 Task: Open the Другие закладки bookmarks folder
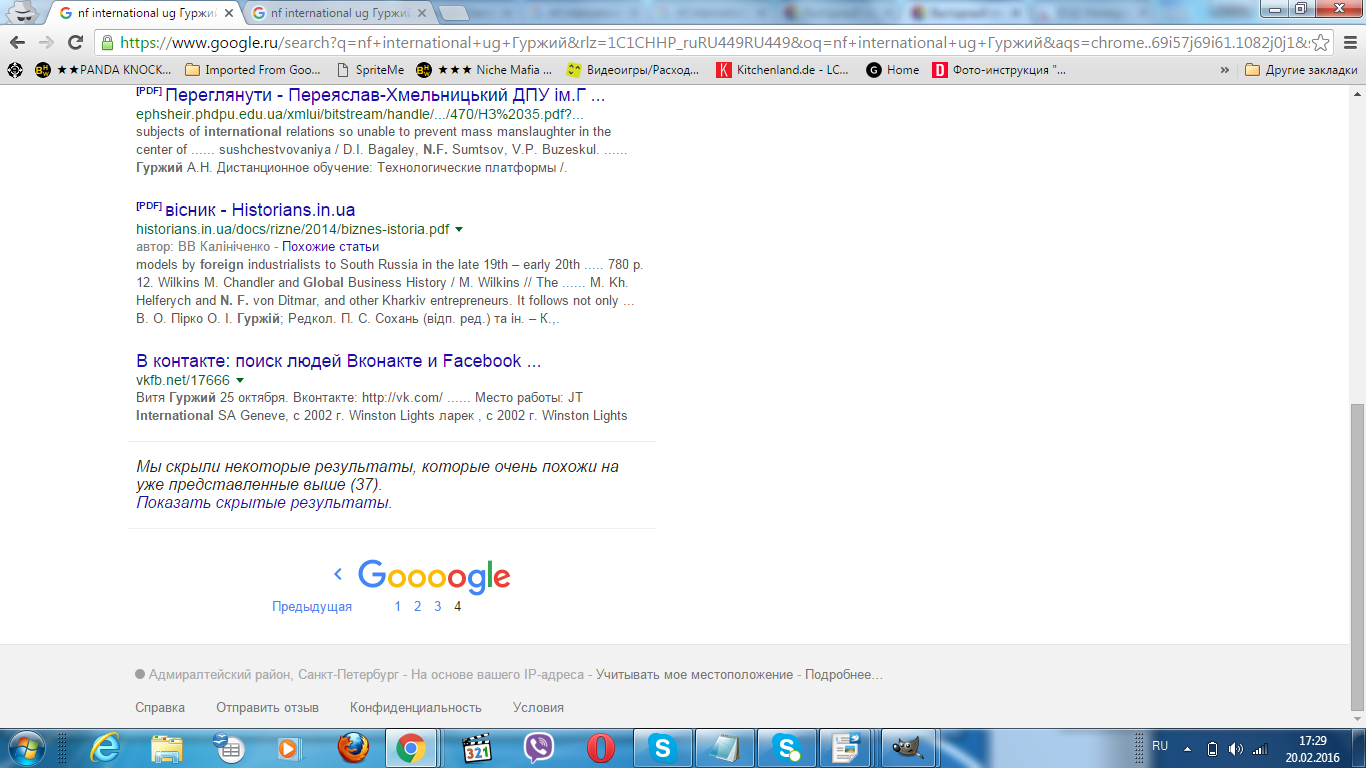click(x=1301, y=70)
